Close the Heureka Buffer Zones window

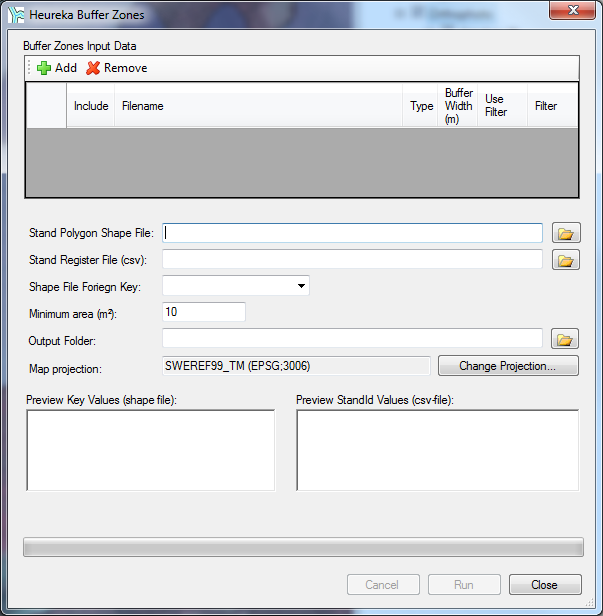pos(572,10)
